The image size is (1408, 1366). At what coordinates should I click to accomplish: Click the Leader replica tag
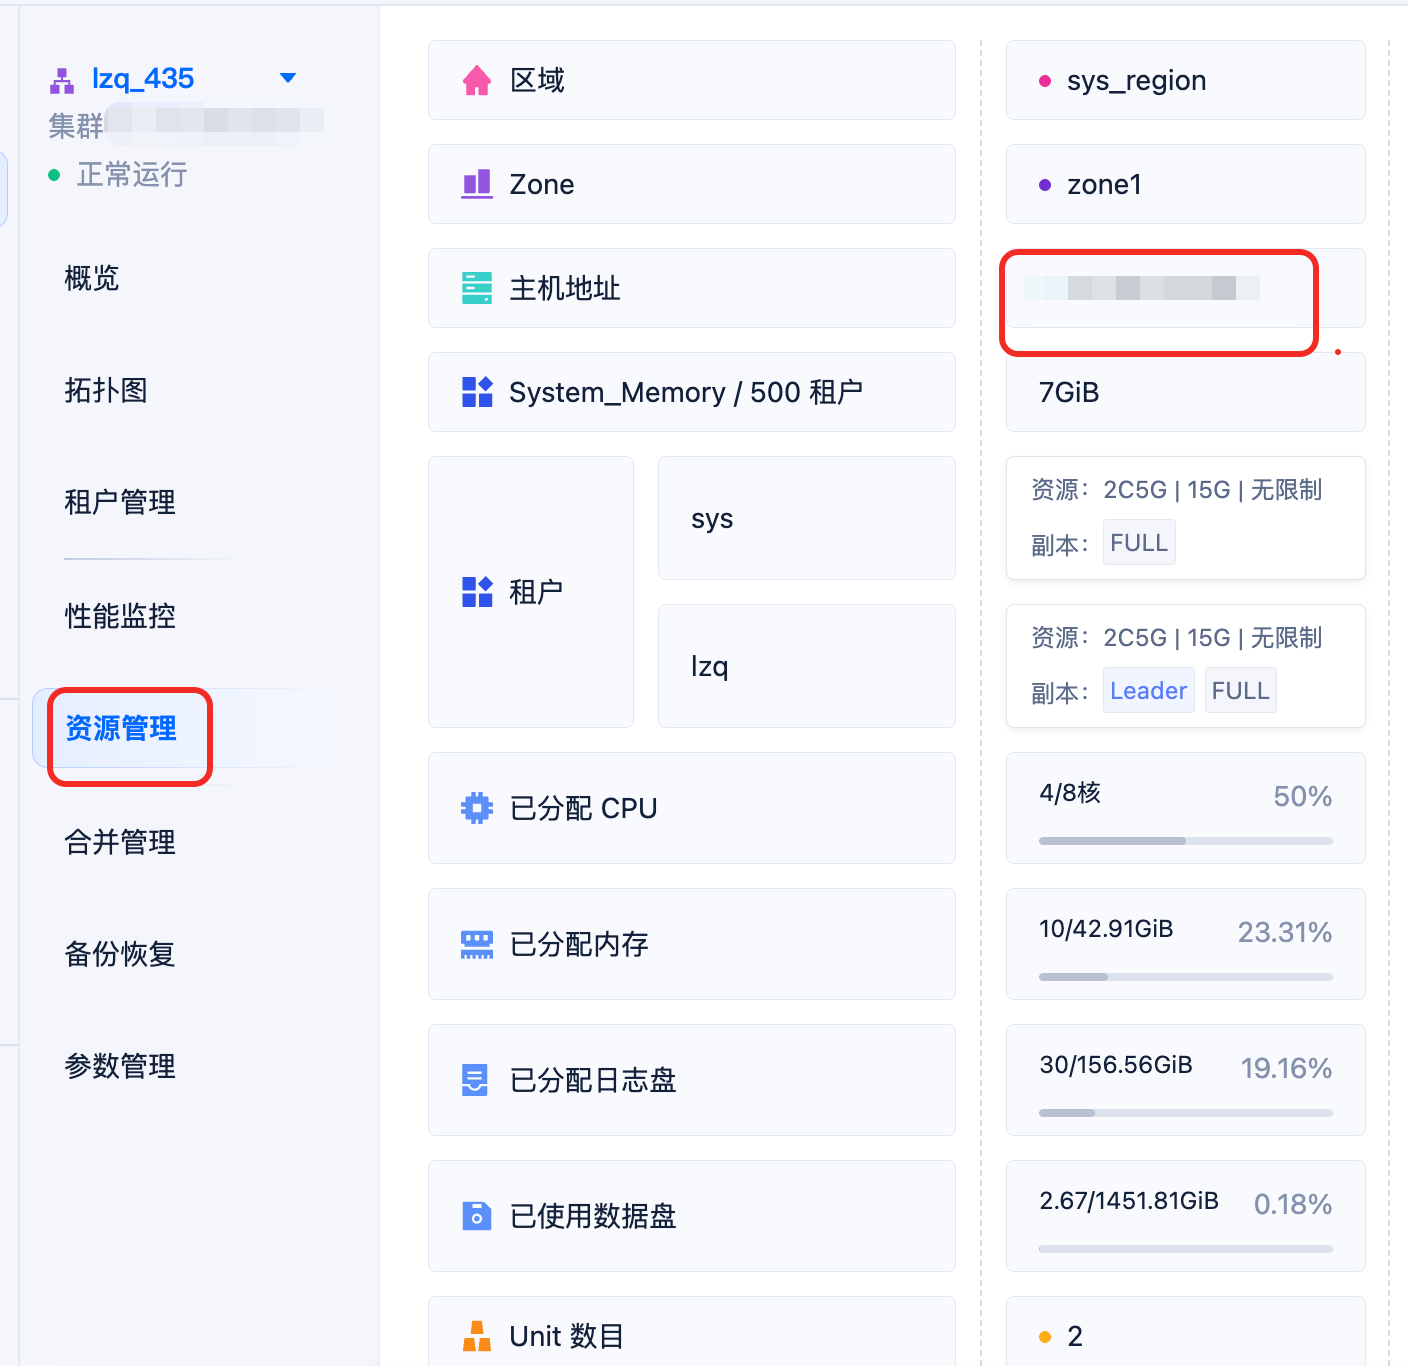point(1148,691)
